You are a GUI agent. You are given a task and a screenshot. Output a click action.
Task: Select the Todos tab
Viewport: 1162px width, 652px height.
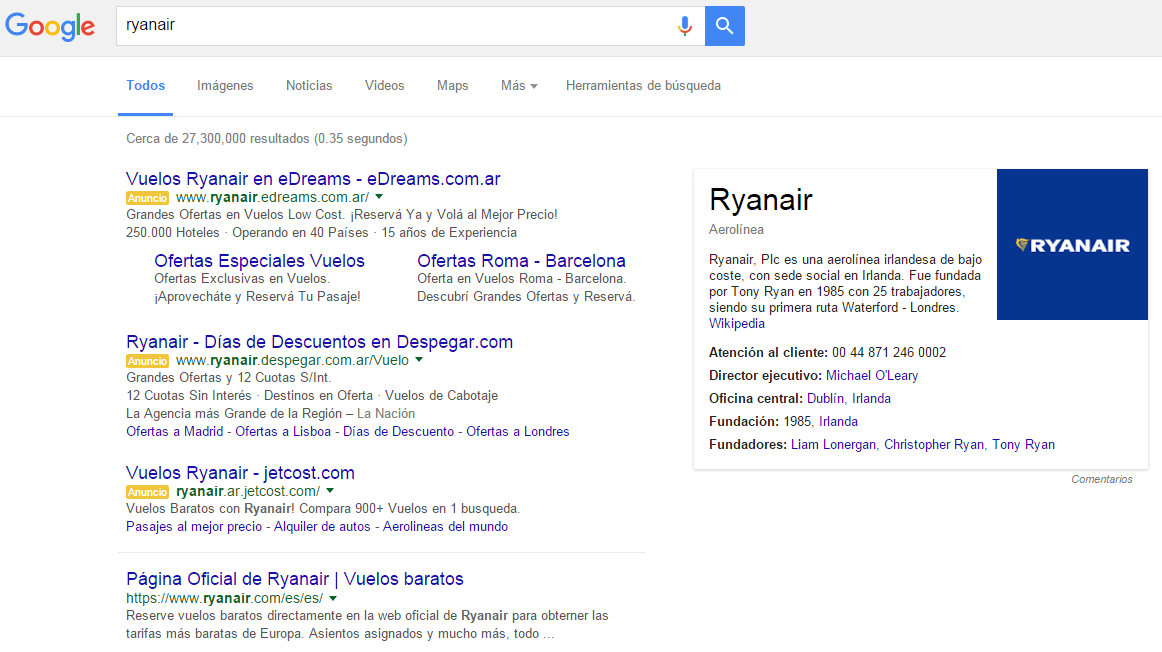[145, 86]
